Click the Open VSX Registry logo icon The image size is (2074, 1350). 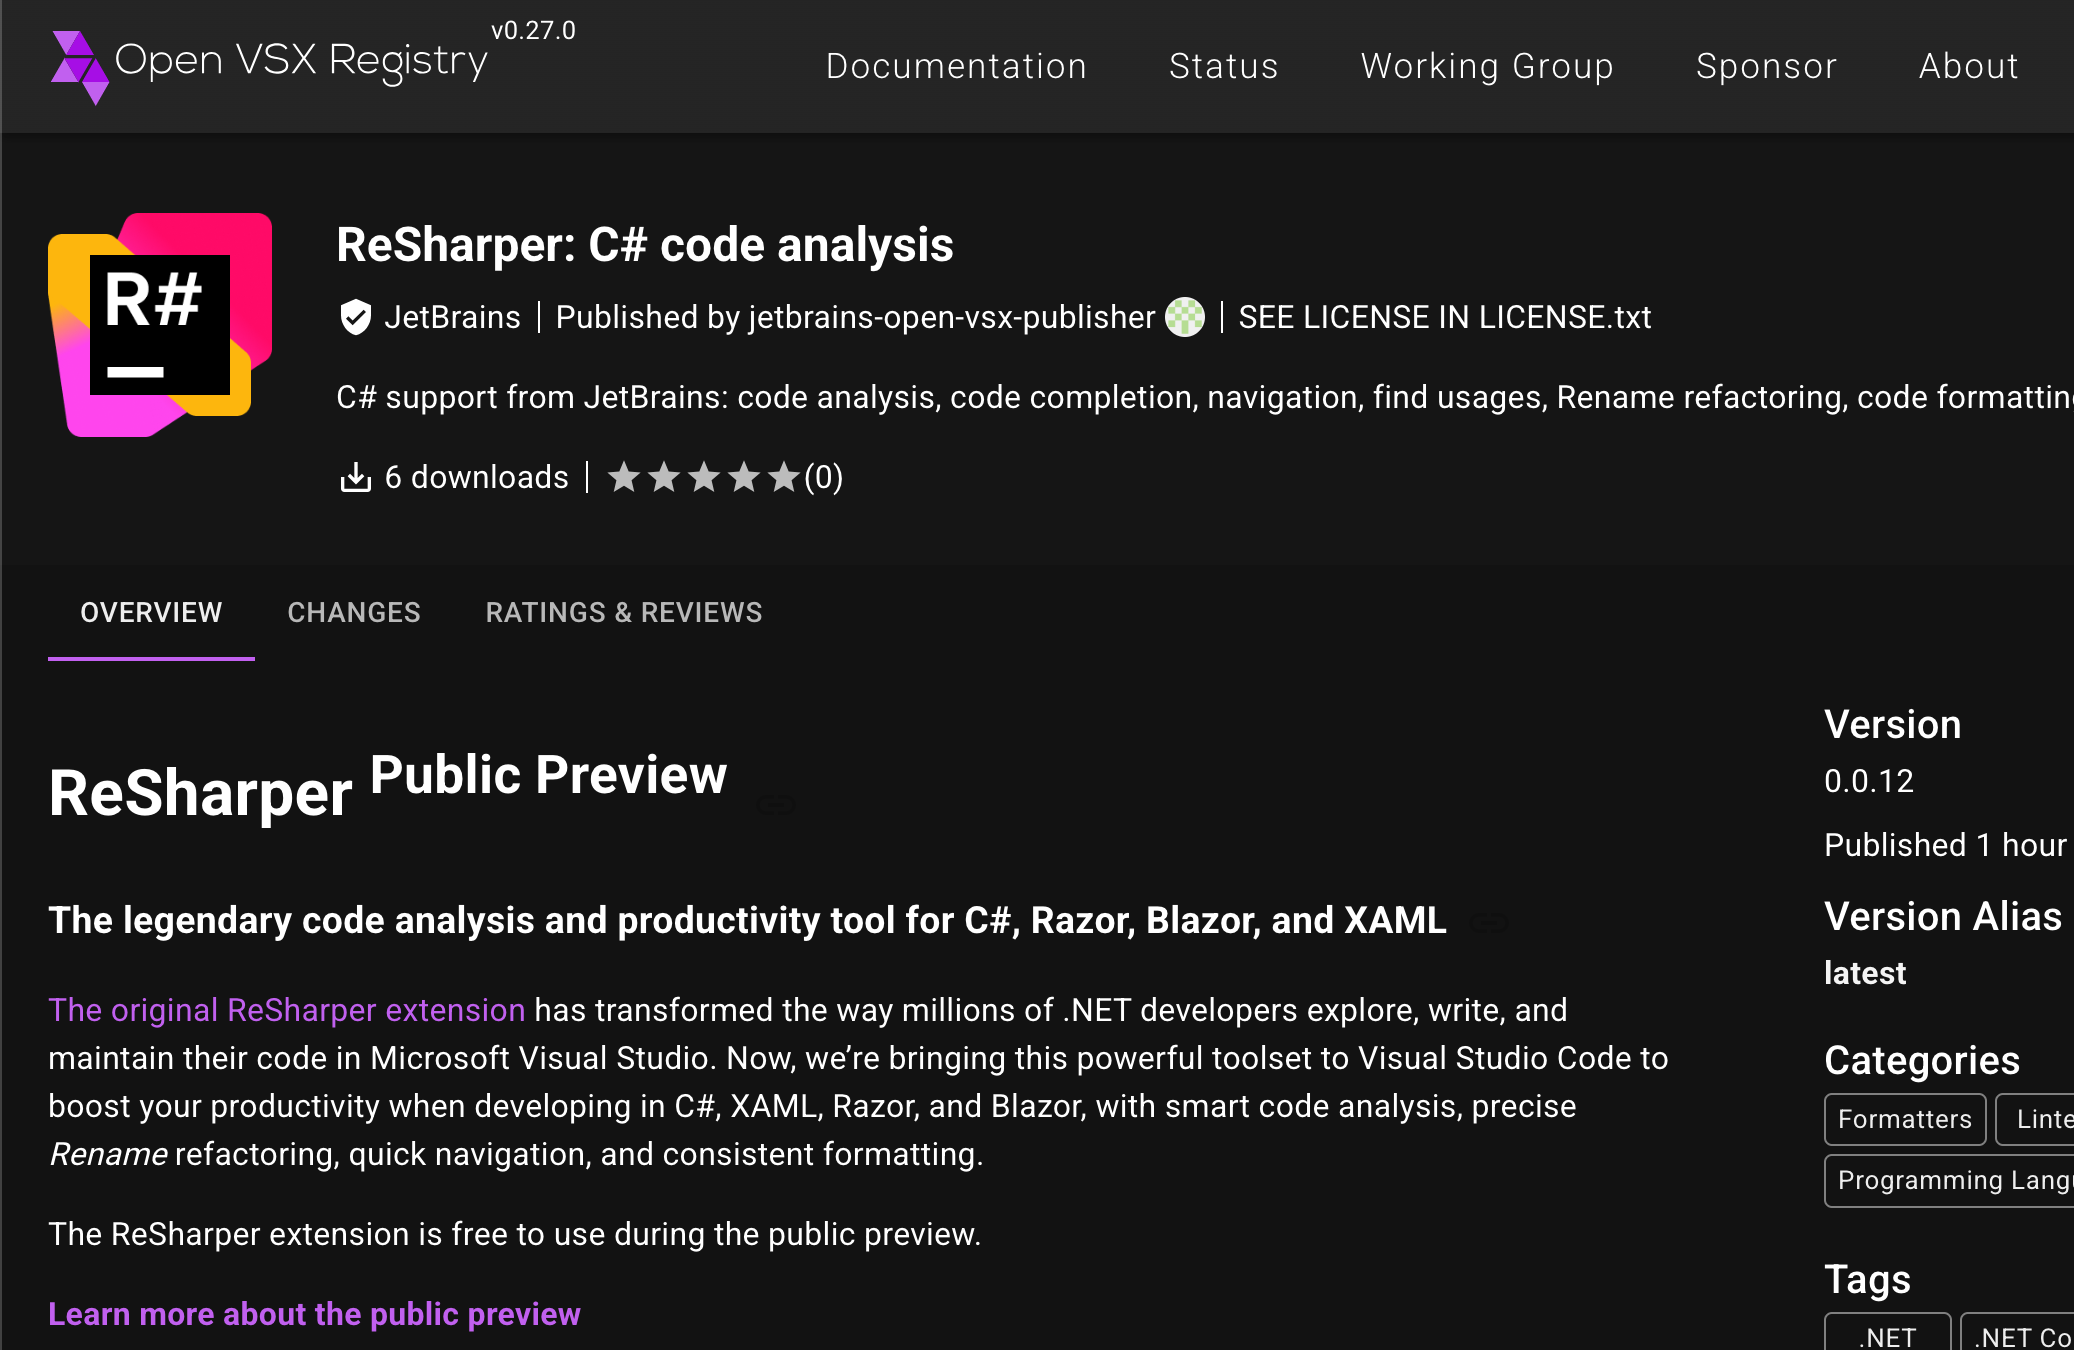pyautogui.click(x=79, y=66)
